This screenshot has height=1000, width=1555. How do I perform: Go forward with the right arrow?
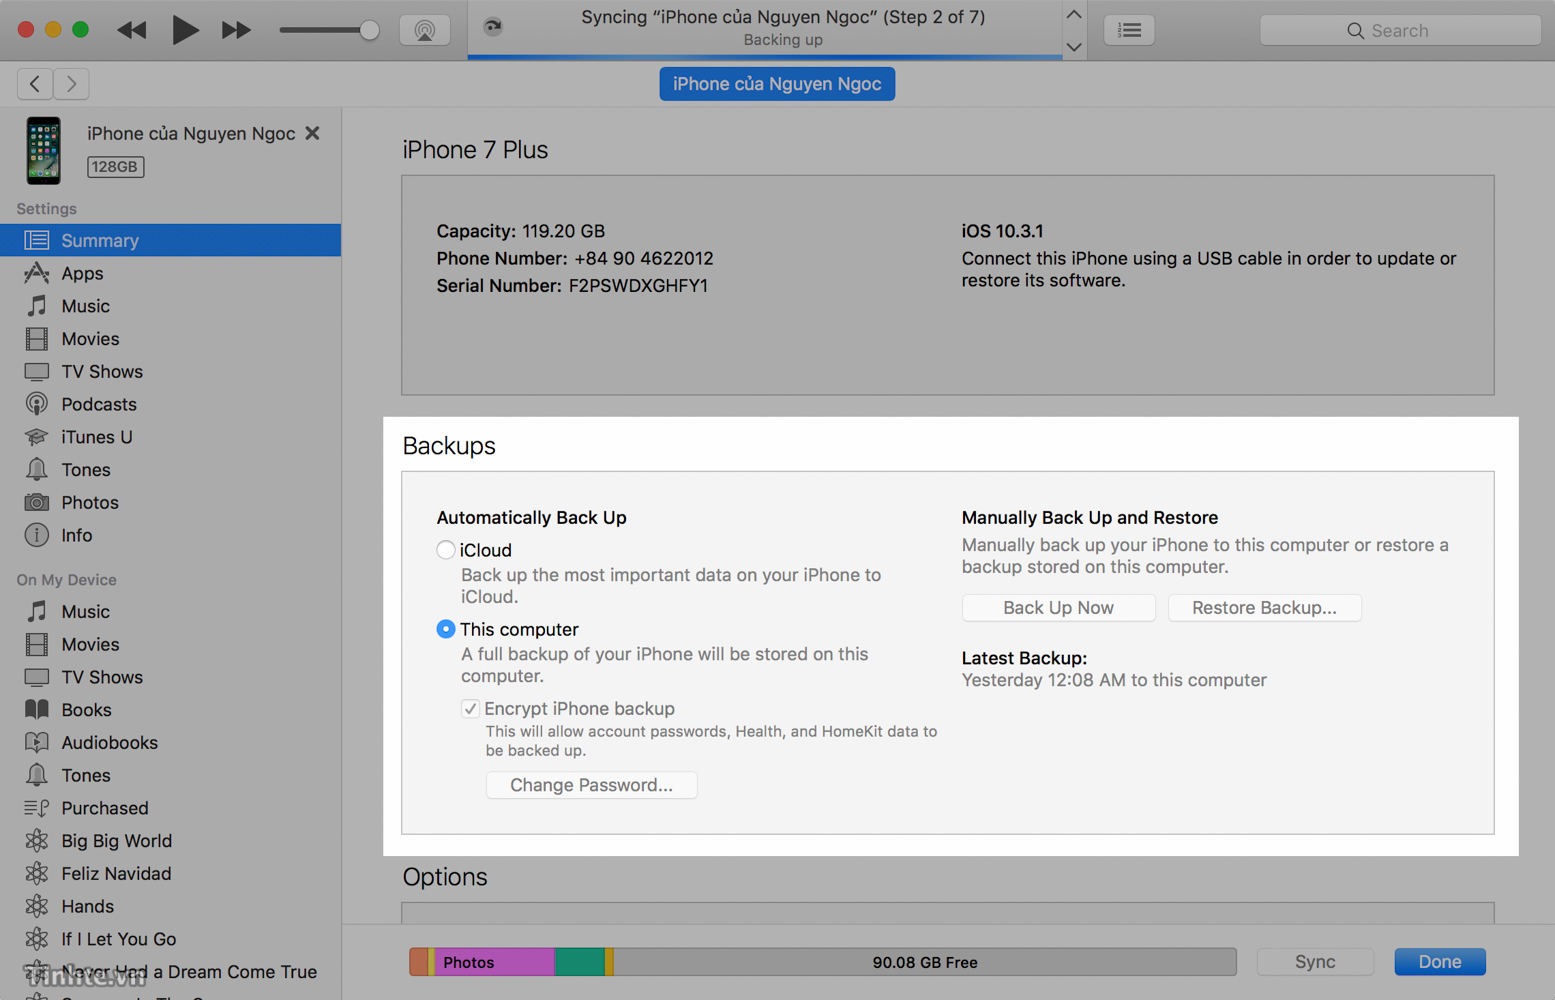pos(71,84)
